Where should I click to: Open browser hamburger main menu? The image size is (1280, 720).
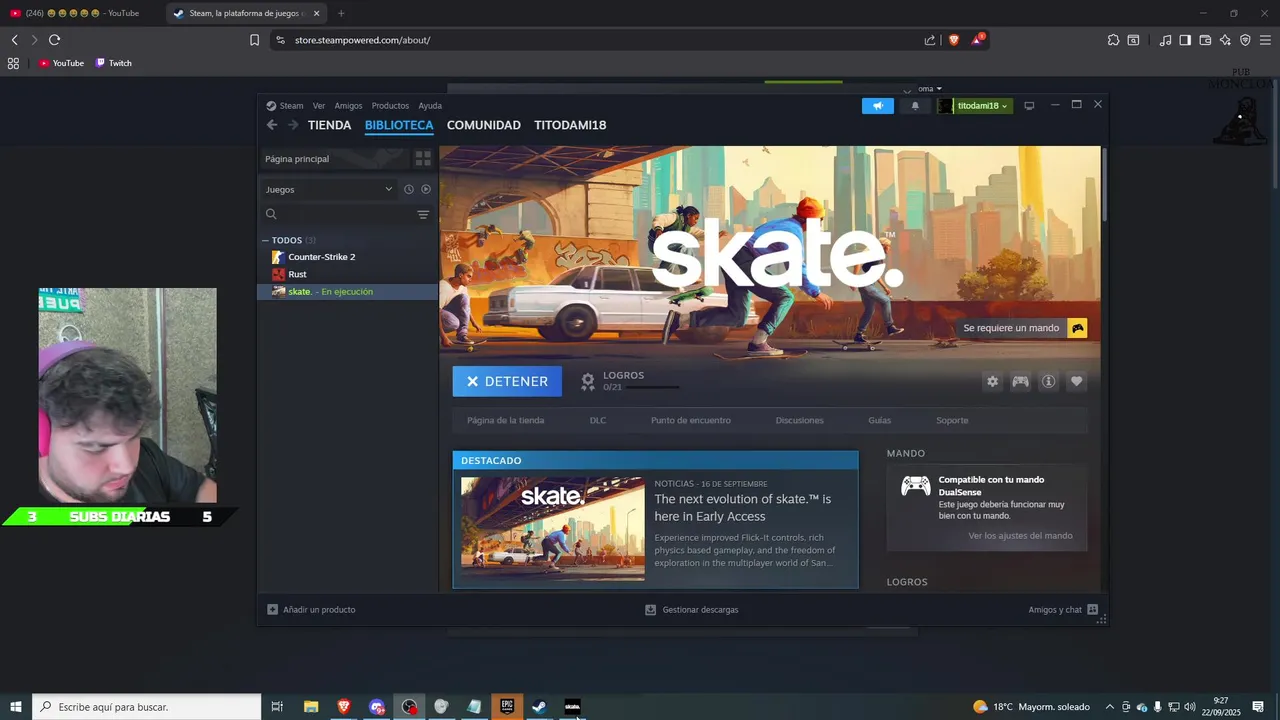click(x=1265, y=40)
